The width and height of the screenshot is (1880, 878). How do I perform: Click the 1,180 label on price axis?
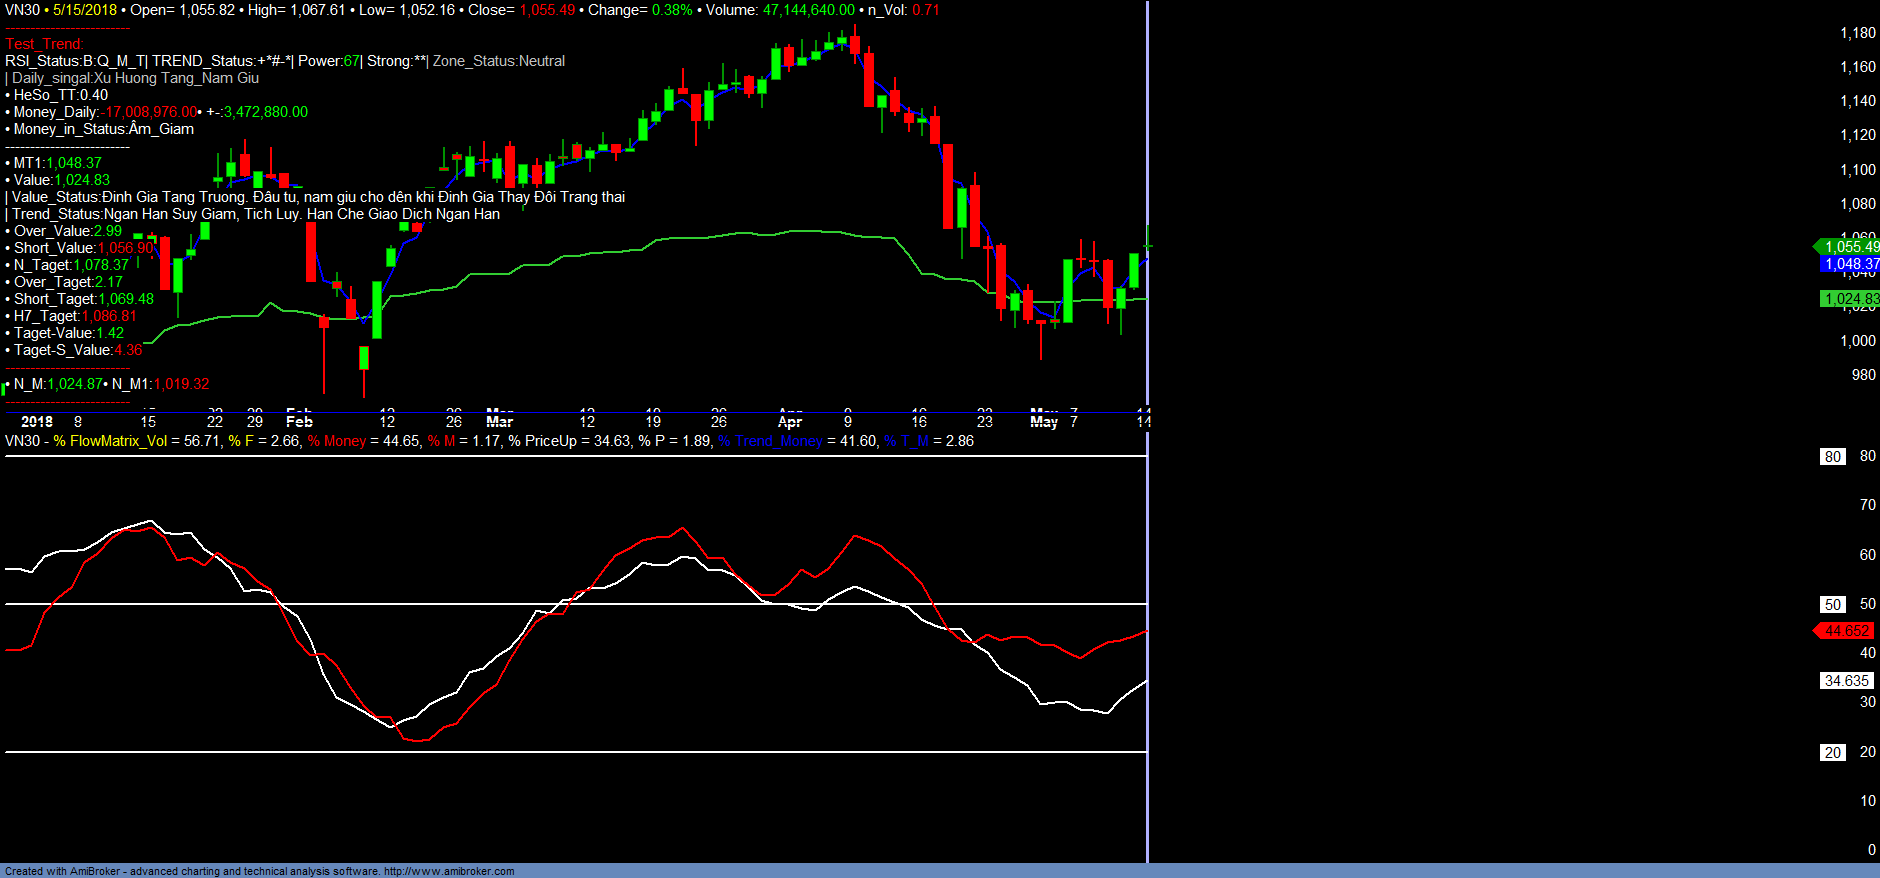click(x=1858, y=33)
